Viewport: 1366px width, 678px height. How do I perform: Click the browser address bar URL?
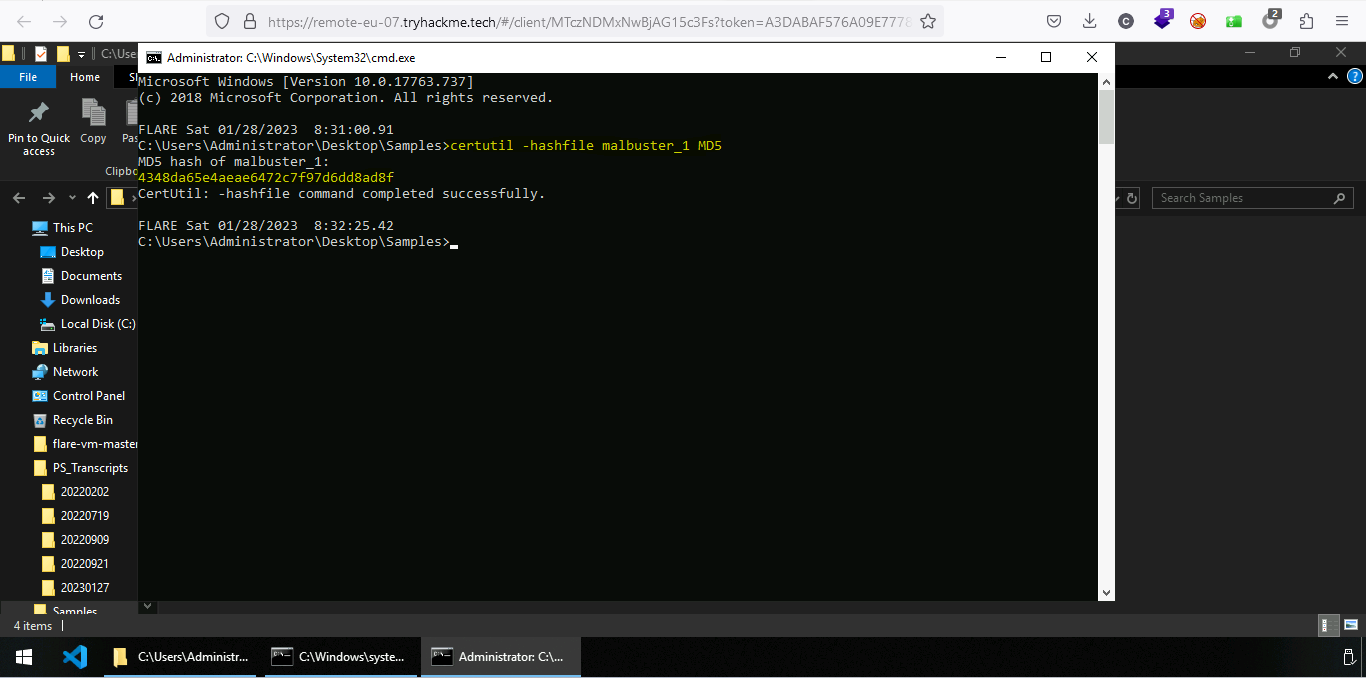588,21
